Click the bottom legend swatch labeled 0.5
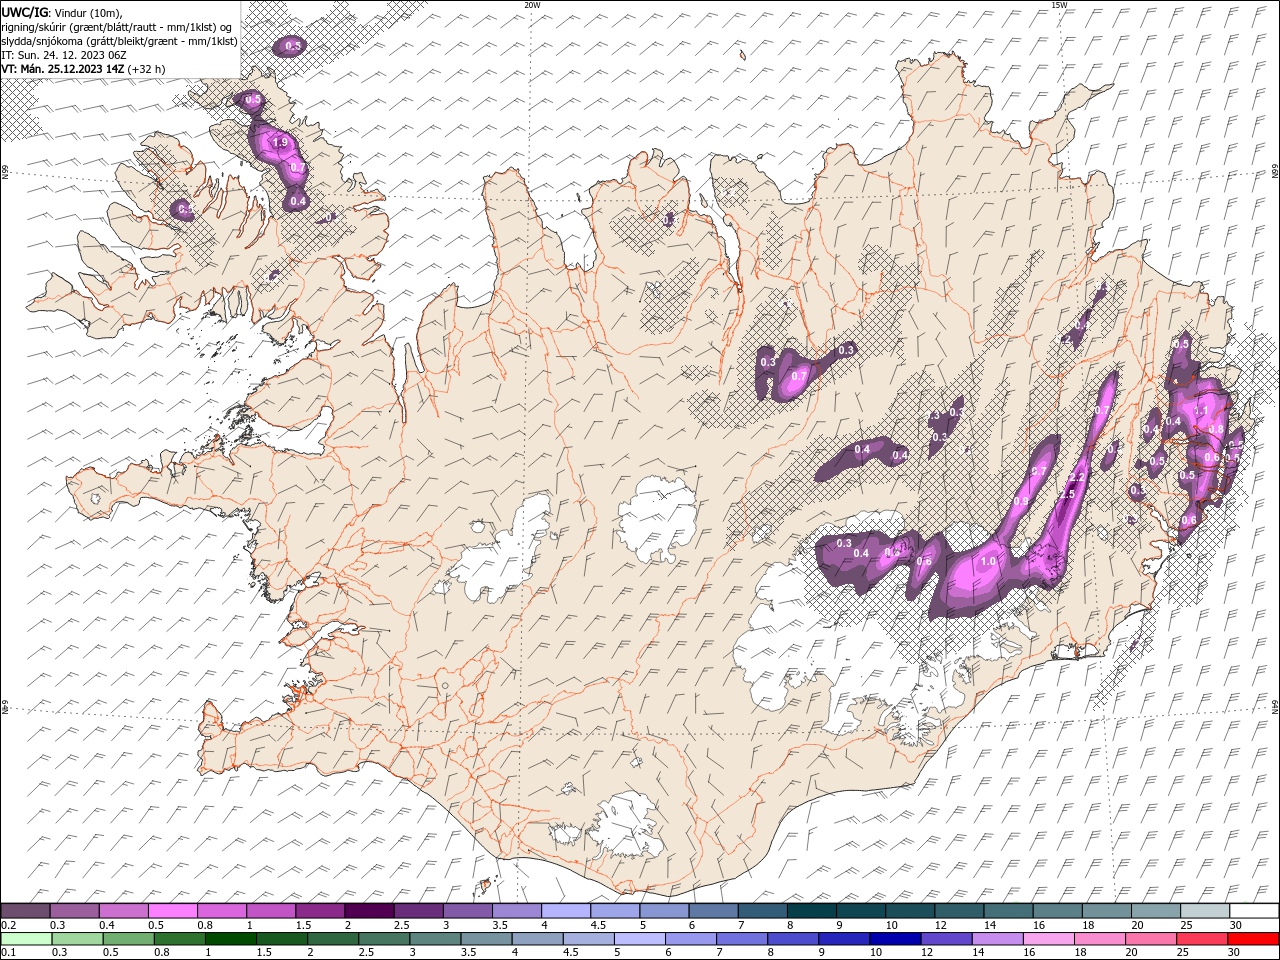1280x960 pixels. tap(128, 939)
